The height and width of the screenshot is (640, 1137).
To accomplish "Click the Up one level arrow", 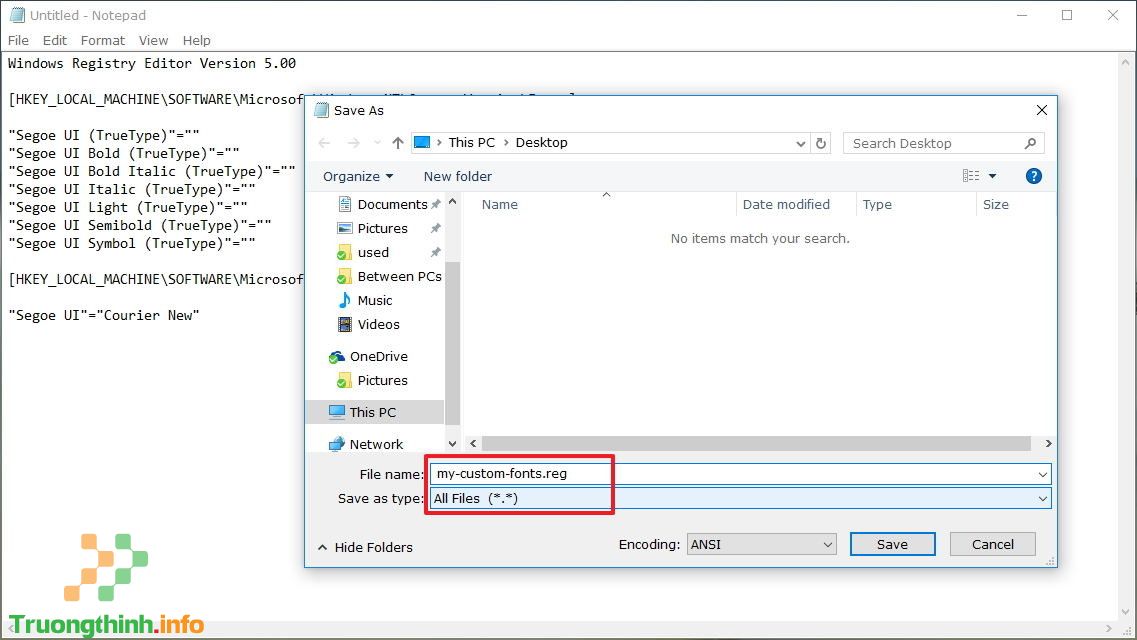I will [x=397, y=143].
